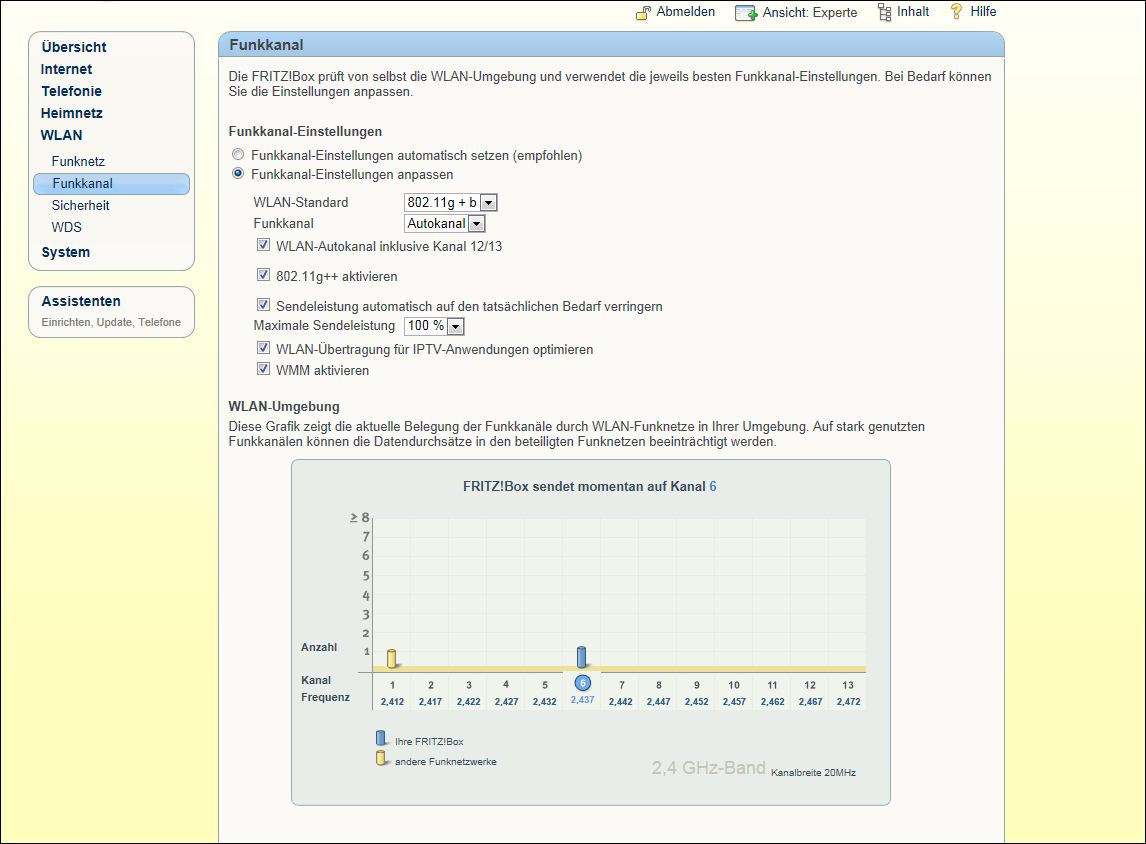Viewport: 1146px width, 844px height.
Task: Click the Inhalt tree icon
Action: pos(884,12)
